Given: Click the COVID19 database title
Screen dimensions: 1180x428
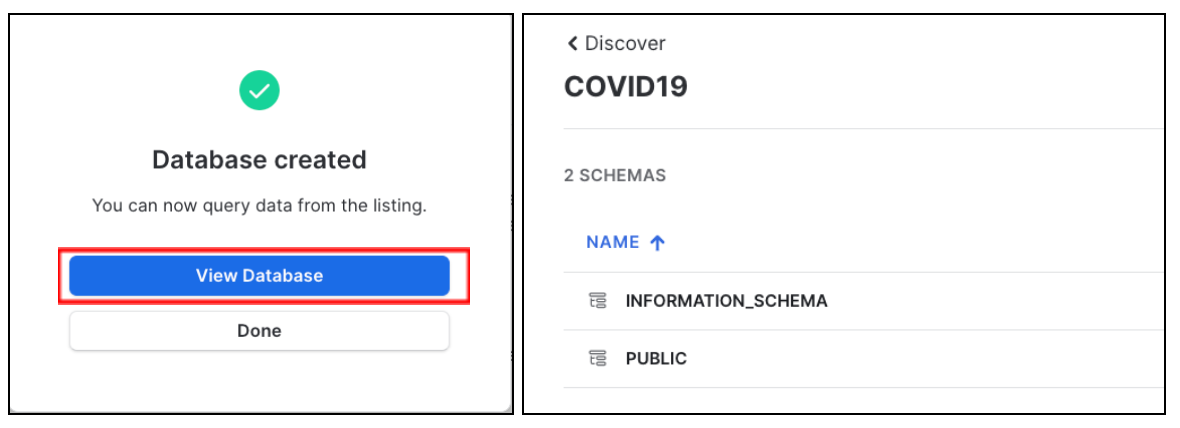Looking at the screenshot, I should [626, 87].
